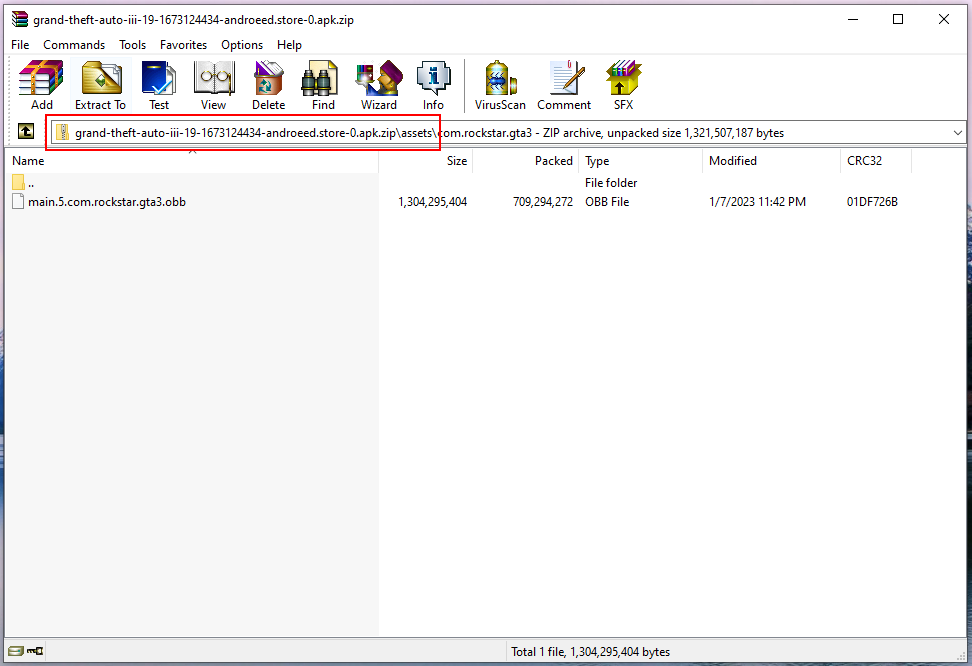
Task: Open the Favorites menu
Action: coord(183,45)
